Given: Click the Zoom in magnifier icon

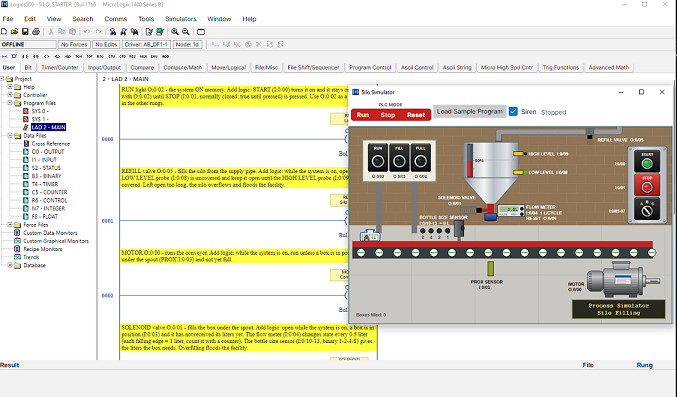Looking at the screenshot, I should click(175, 32).
